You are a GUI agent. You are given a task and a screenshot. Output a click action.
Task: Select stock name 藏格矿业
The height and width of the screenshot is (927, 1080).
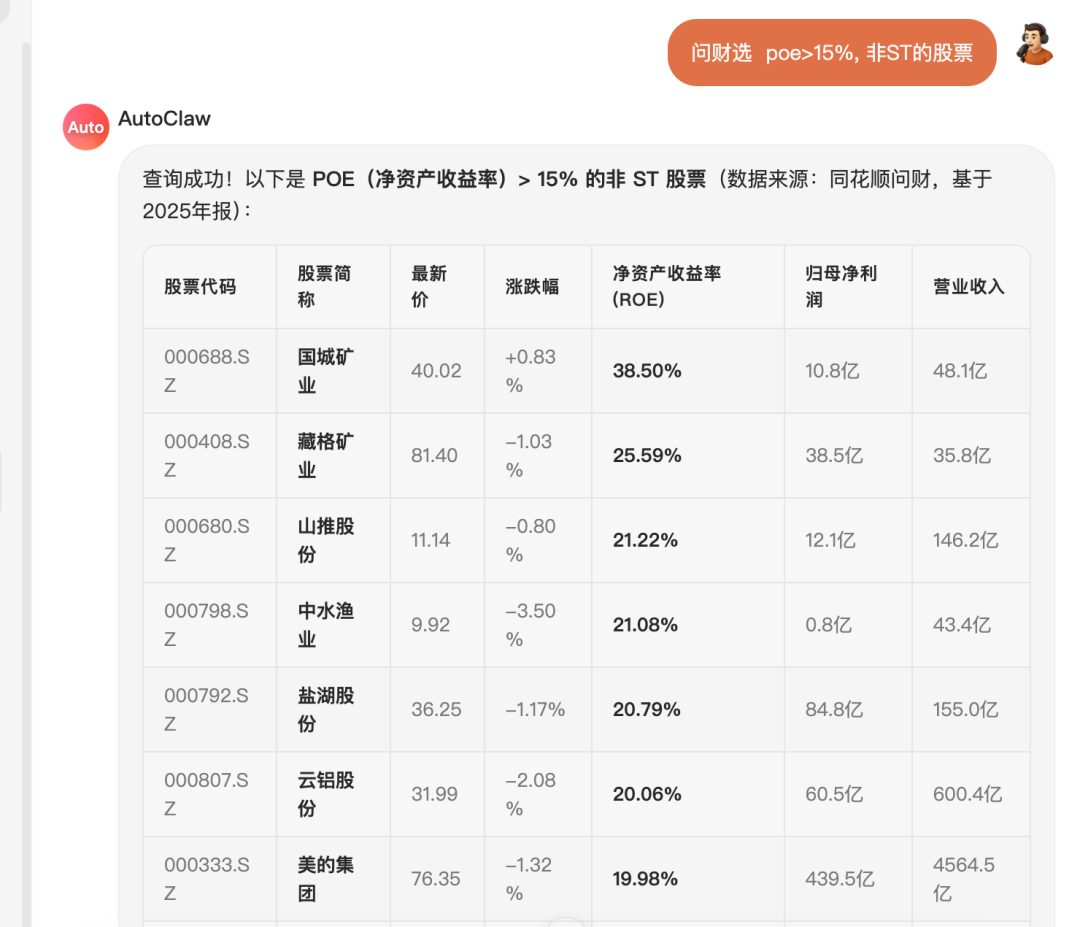click(x=326, y=456)
